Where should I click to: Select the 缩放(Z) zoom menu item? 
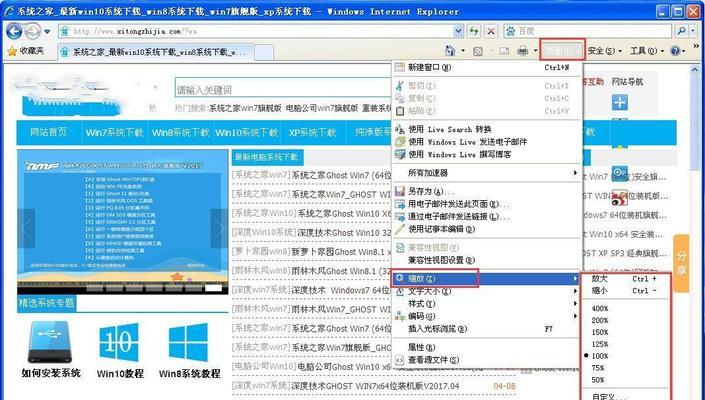tap(487, 279)
